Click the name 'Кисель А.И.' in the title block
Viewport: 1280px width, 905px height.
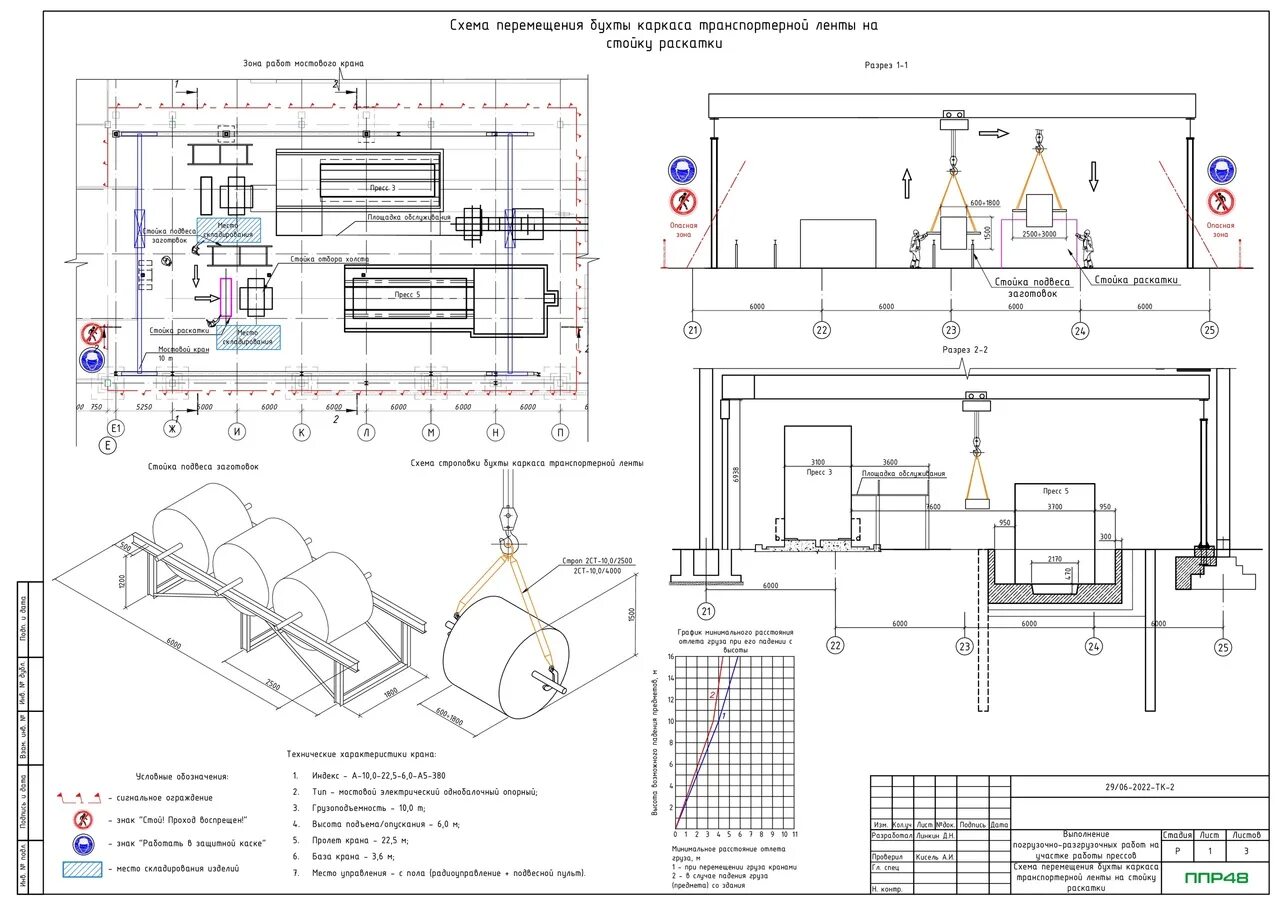tap(936, 858)
